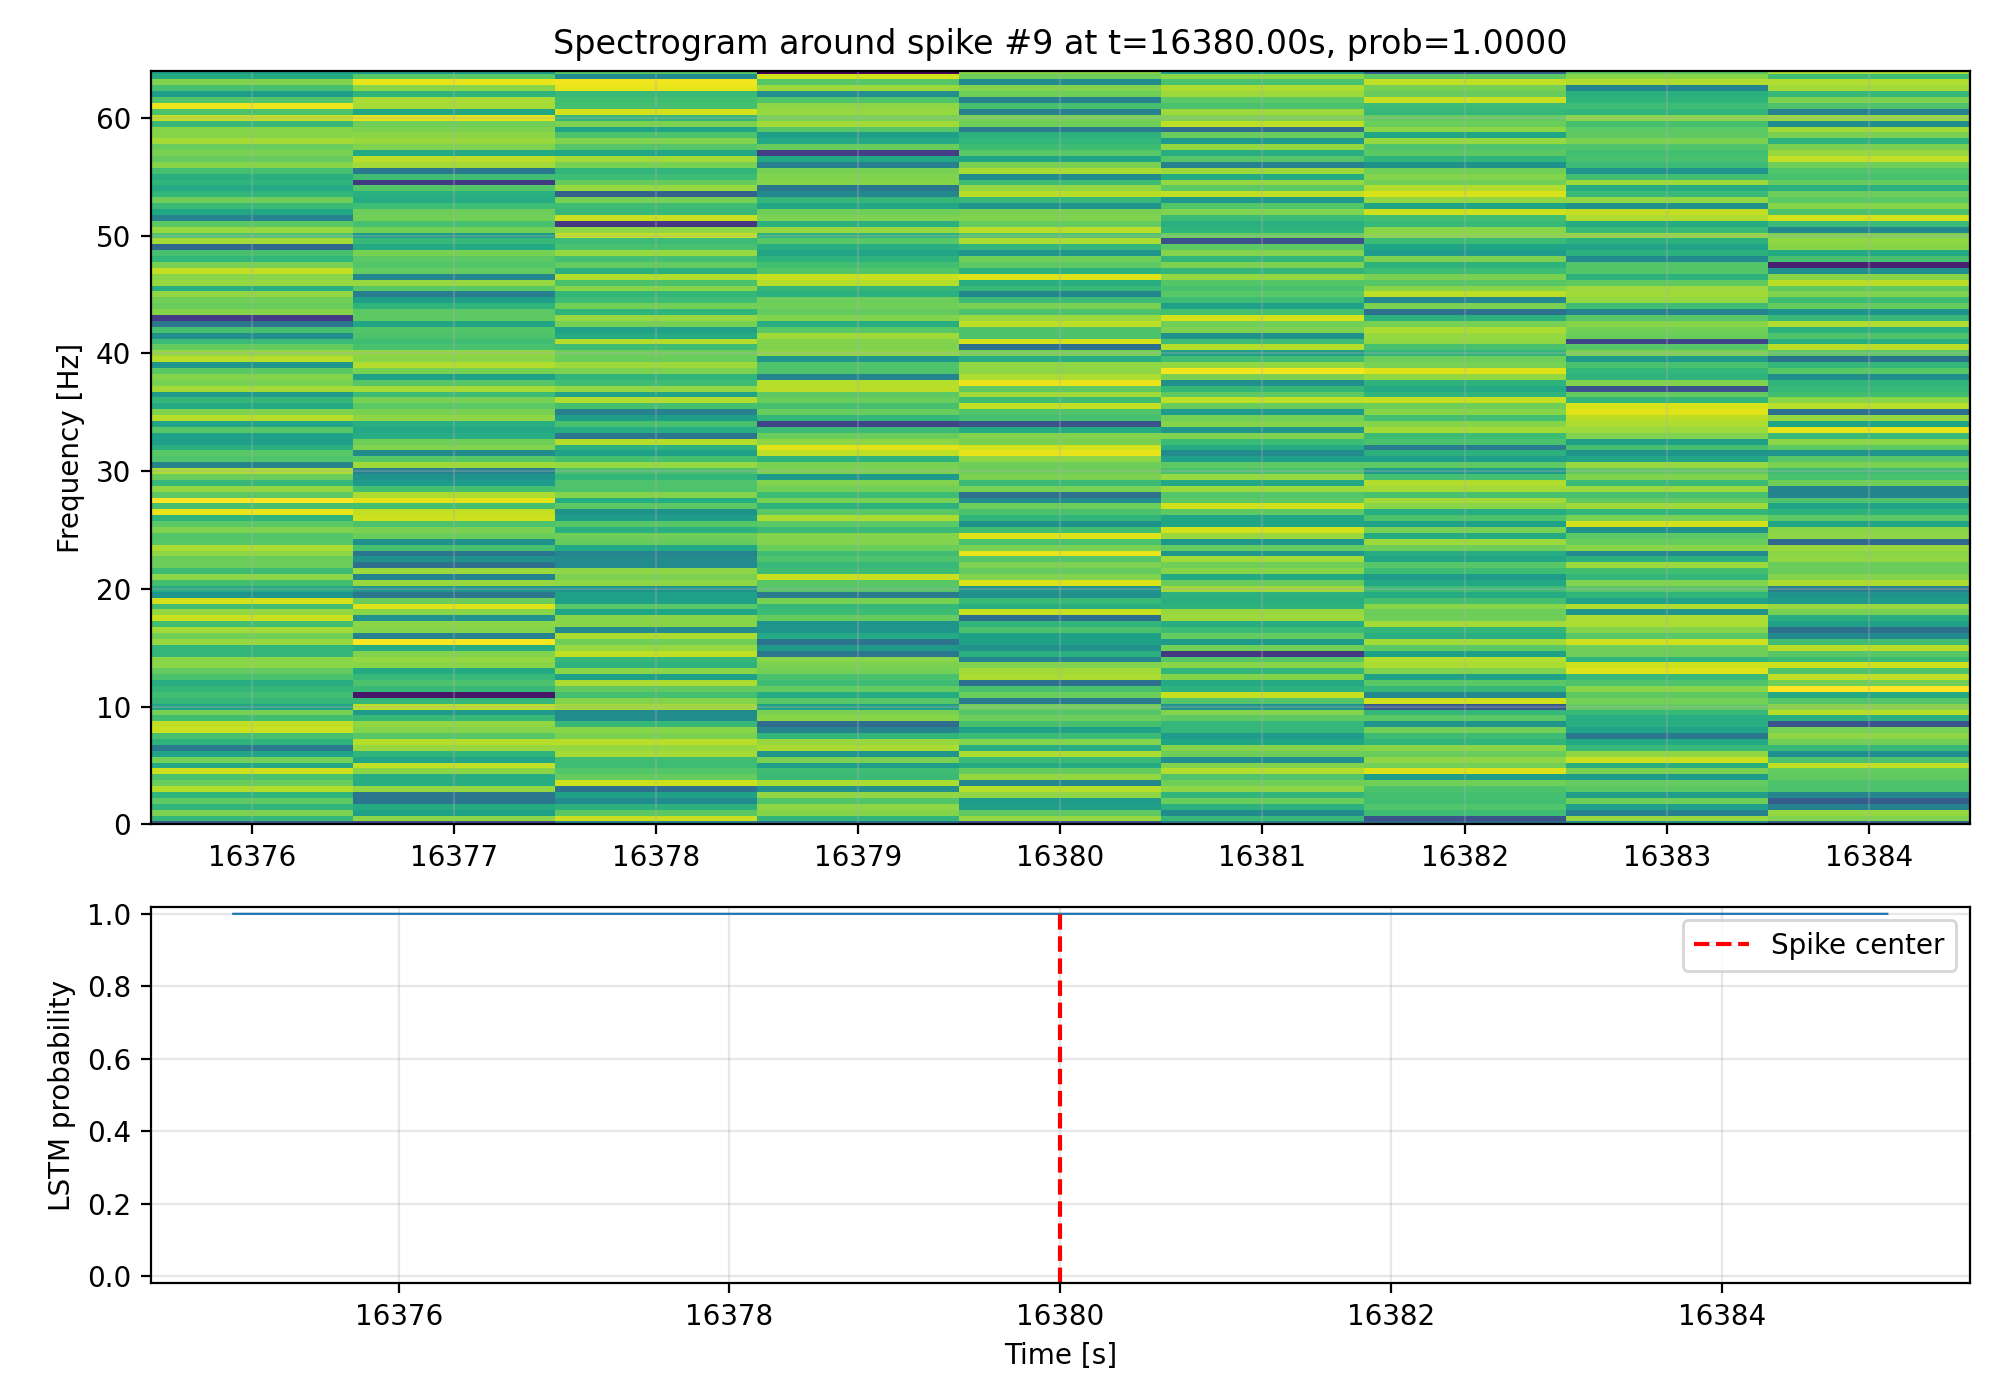This screenshot has width=2000, height=1400.
Task: Click the LSTM probability axis label
Action: tap(61, 1096)
